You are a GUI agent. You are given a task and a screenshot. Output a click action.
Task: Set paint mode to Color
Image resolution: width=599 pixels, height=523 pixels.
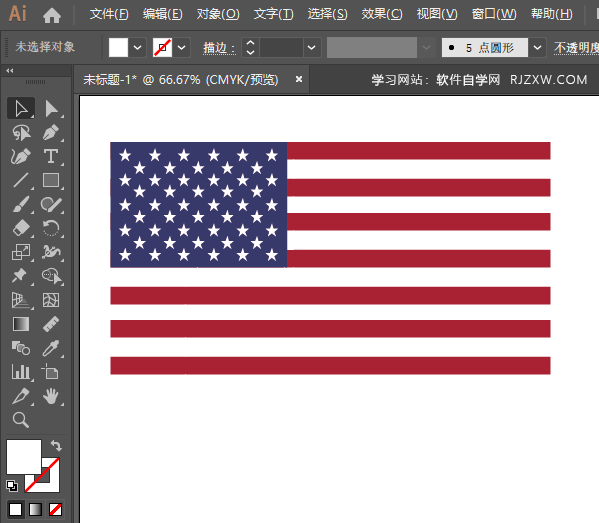pyautogui.click(x=16, y=509)
